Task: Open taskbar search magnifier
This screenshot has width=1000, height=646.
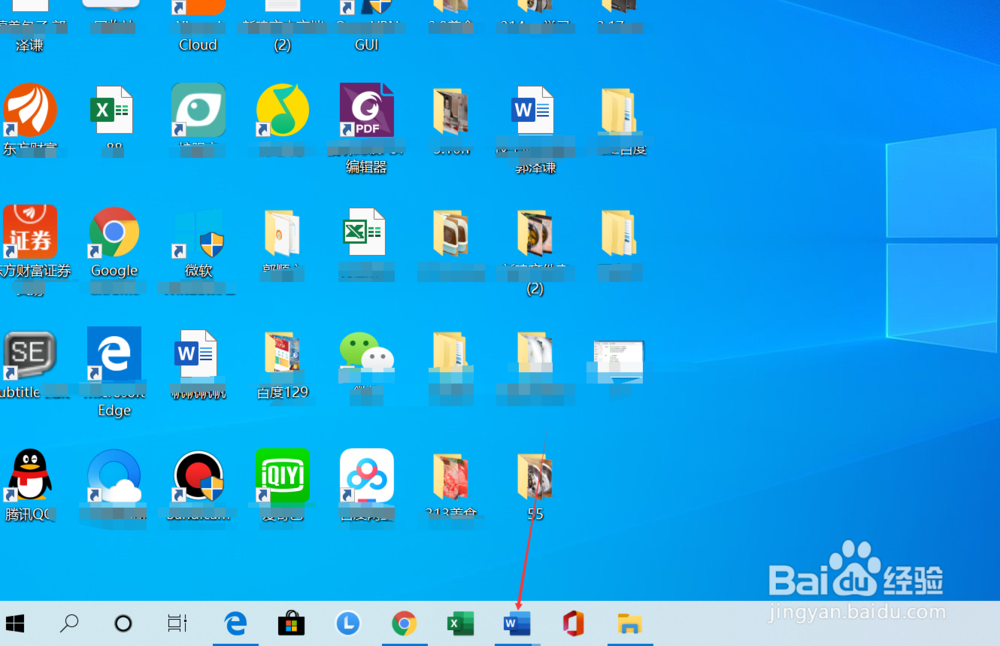Action: coord(69,623)
